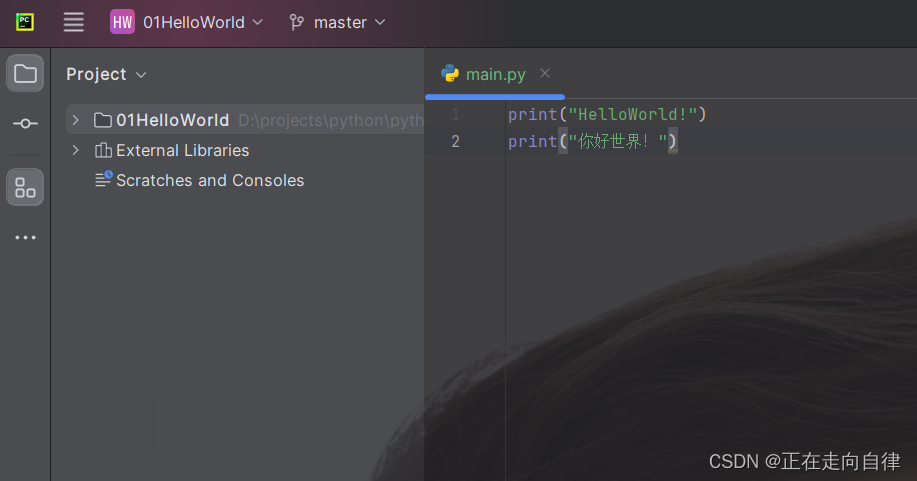Show more tool windows ellipsis

pos(25,238)
